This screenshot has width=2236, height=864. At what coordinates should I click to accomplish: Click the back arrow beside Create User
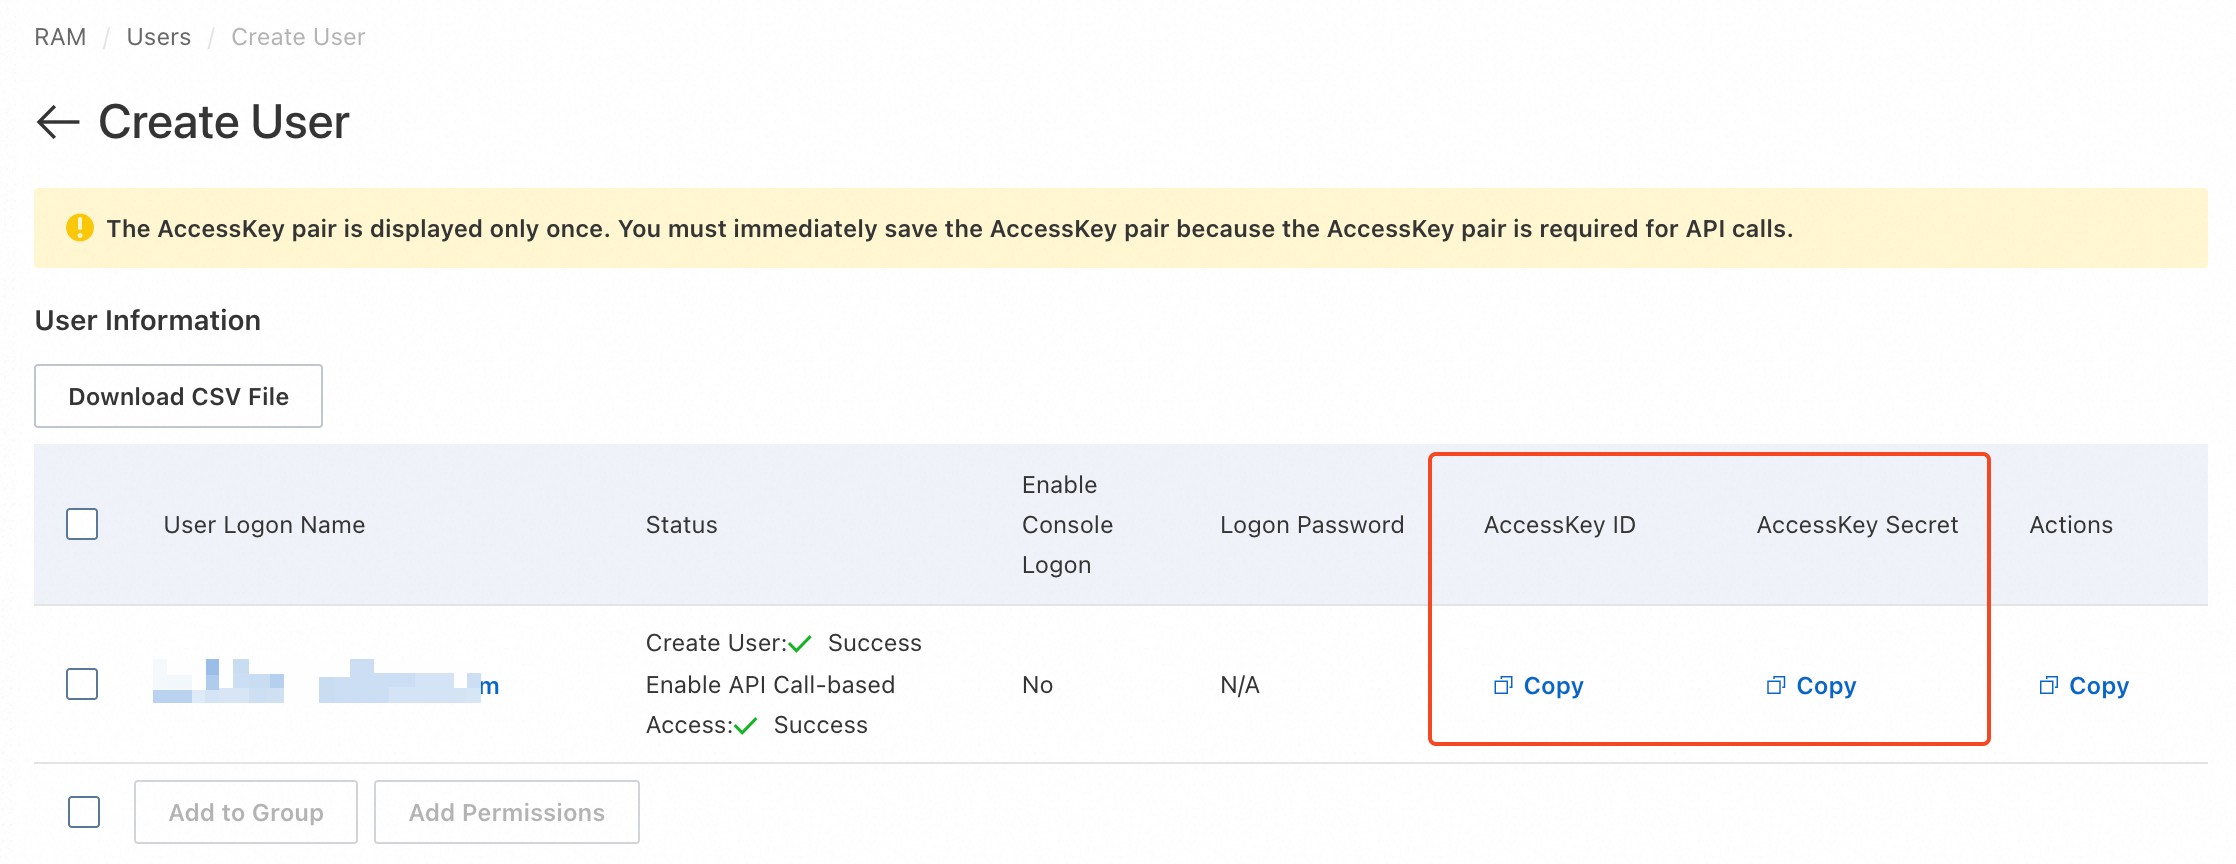pos(58,122)
